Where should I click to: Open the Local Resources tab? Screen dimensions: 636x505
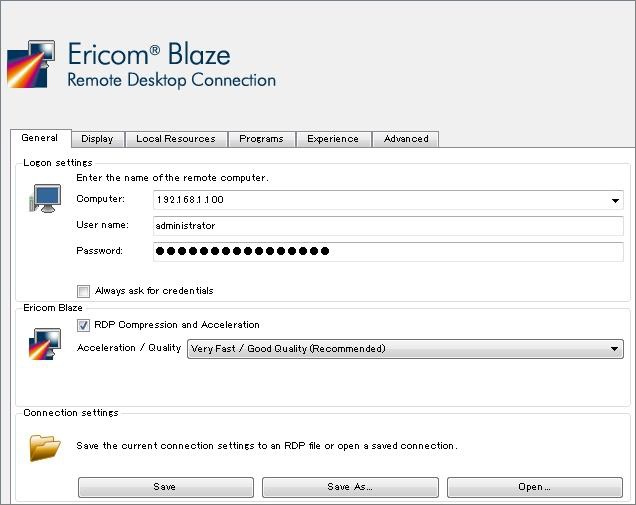coord(176,139)
